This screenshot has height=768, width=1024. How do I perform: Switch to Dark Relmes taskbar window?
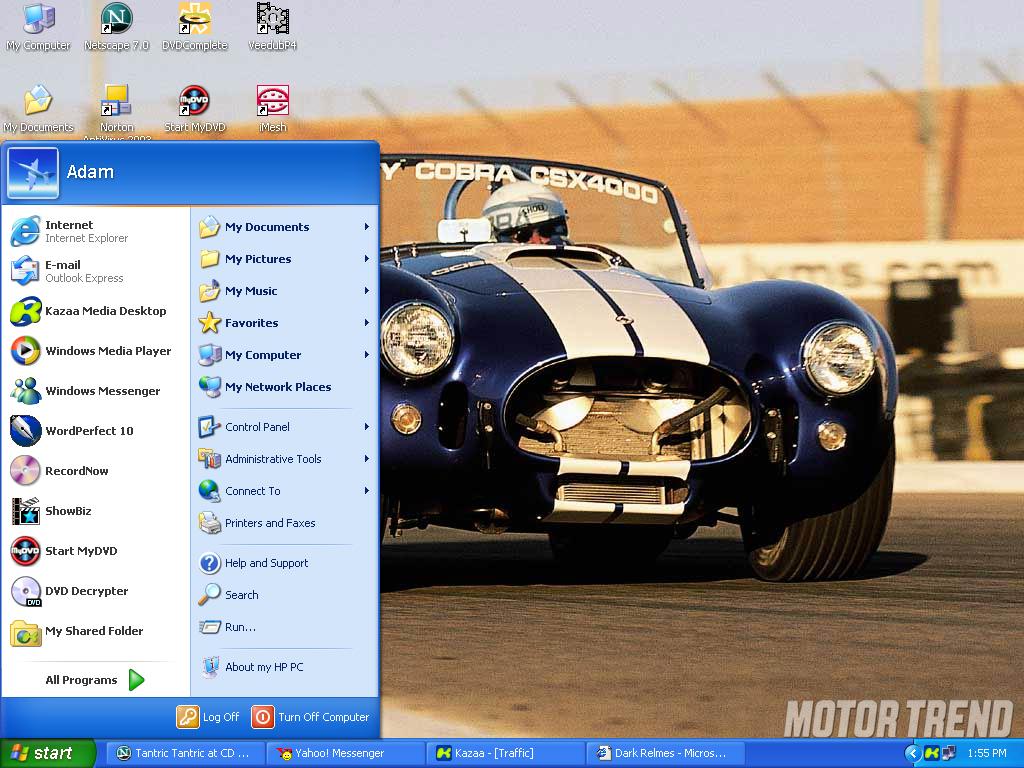coord(665,753)
